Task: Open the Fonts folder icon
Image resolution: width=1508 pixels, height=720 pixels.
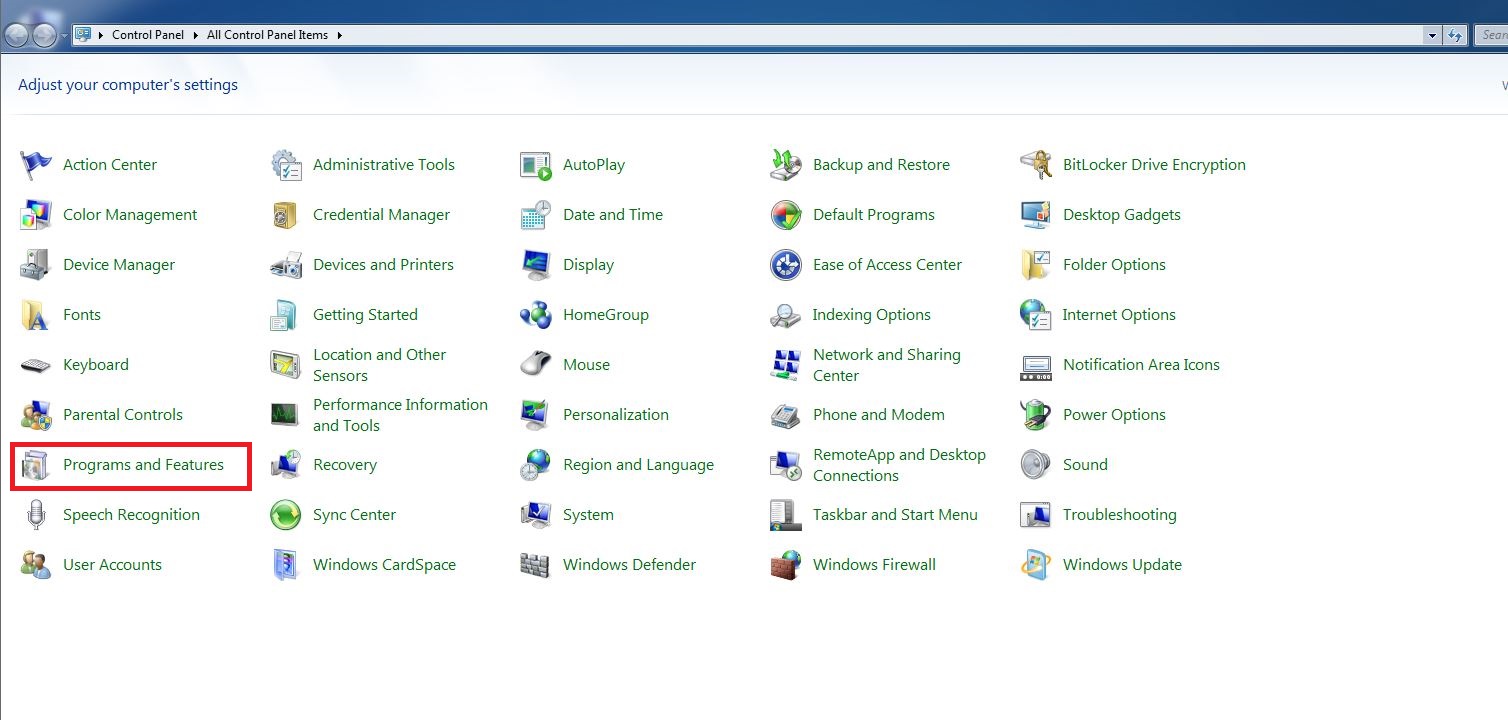Action: [x=36, y=315]
